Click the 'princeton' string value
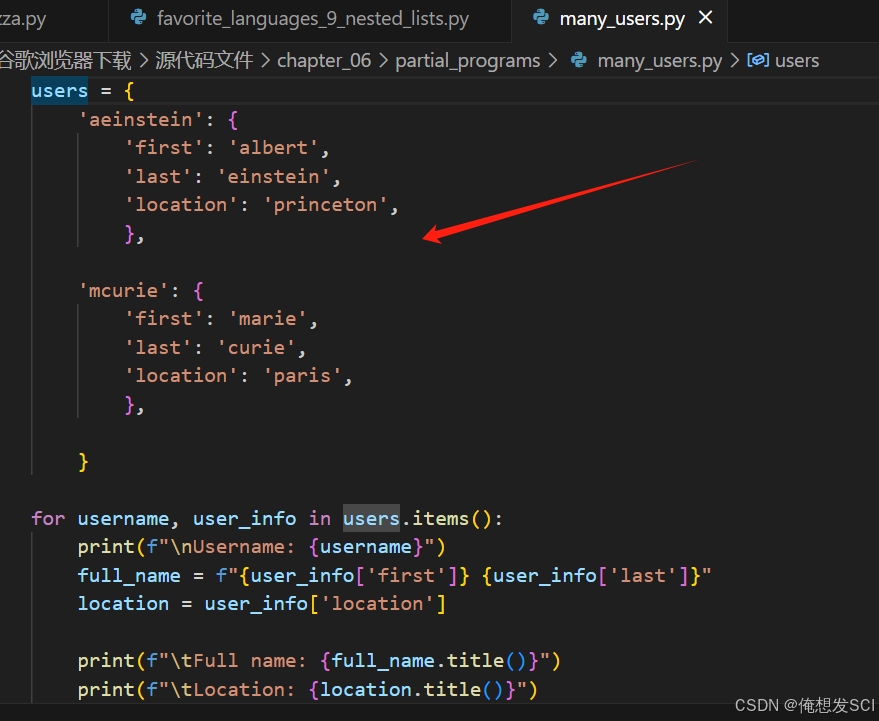 pos(325,205)
